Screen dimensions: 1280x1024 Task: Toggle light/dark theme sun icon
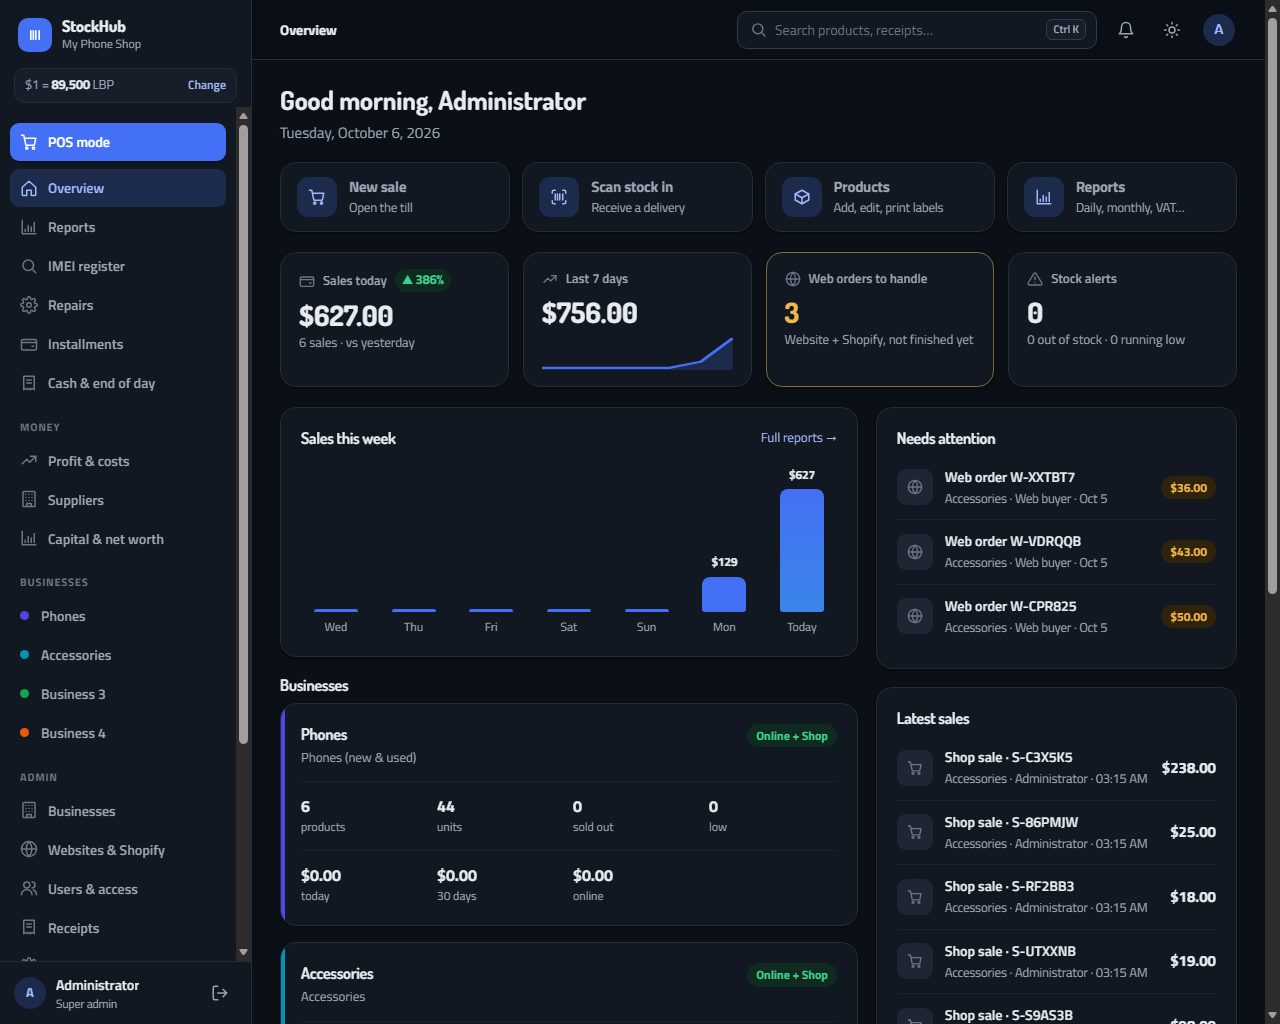pos(1172,30)
